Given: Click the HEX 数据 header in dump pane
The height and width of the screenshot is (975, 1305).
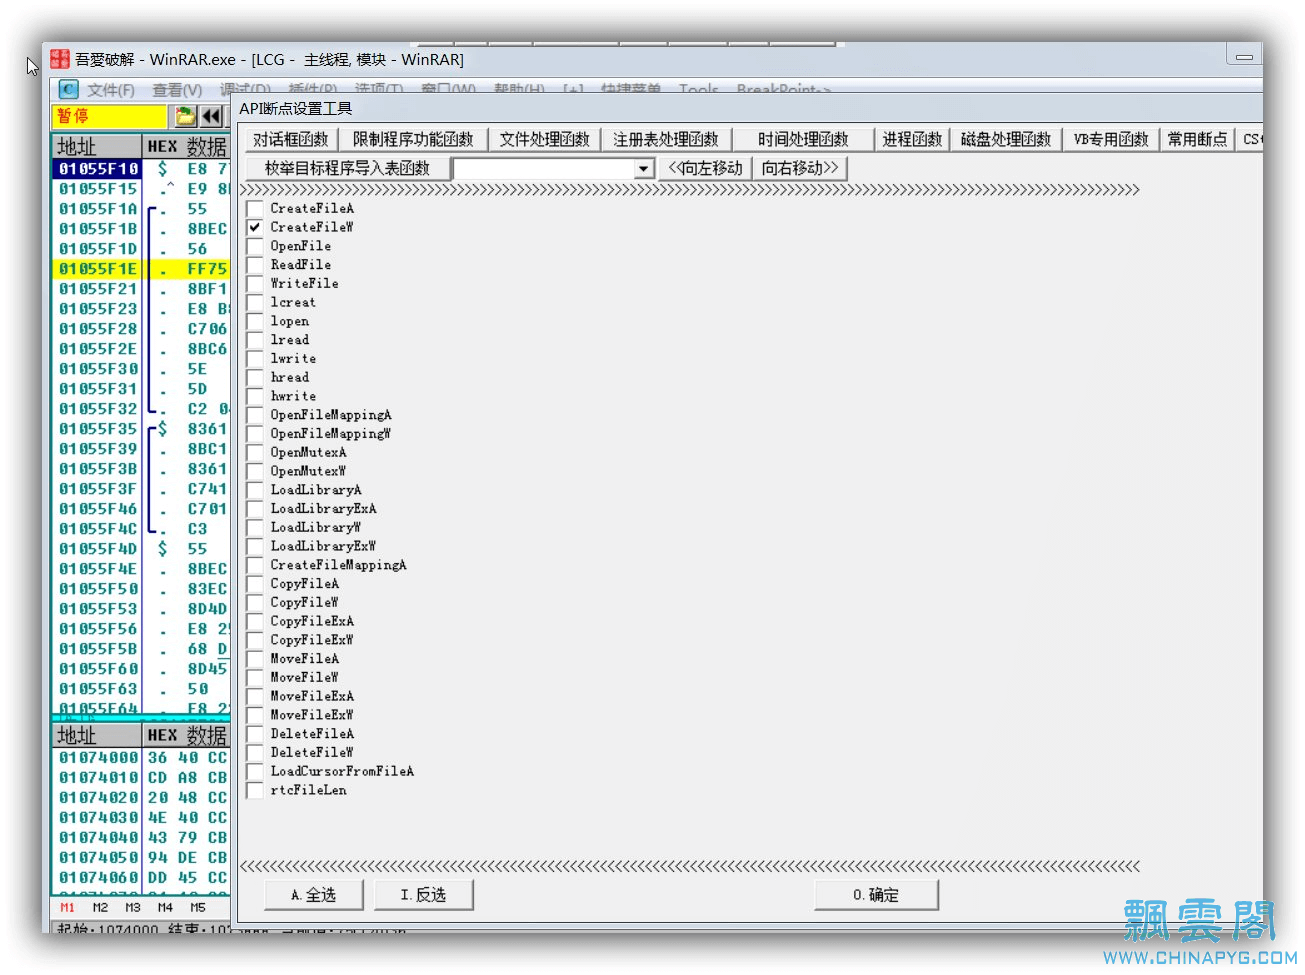Looking at the screenshot, I should pos(187,735).
